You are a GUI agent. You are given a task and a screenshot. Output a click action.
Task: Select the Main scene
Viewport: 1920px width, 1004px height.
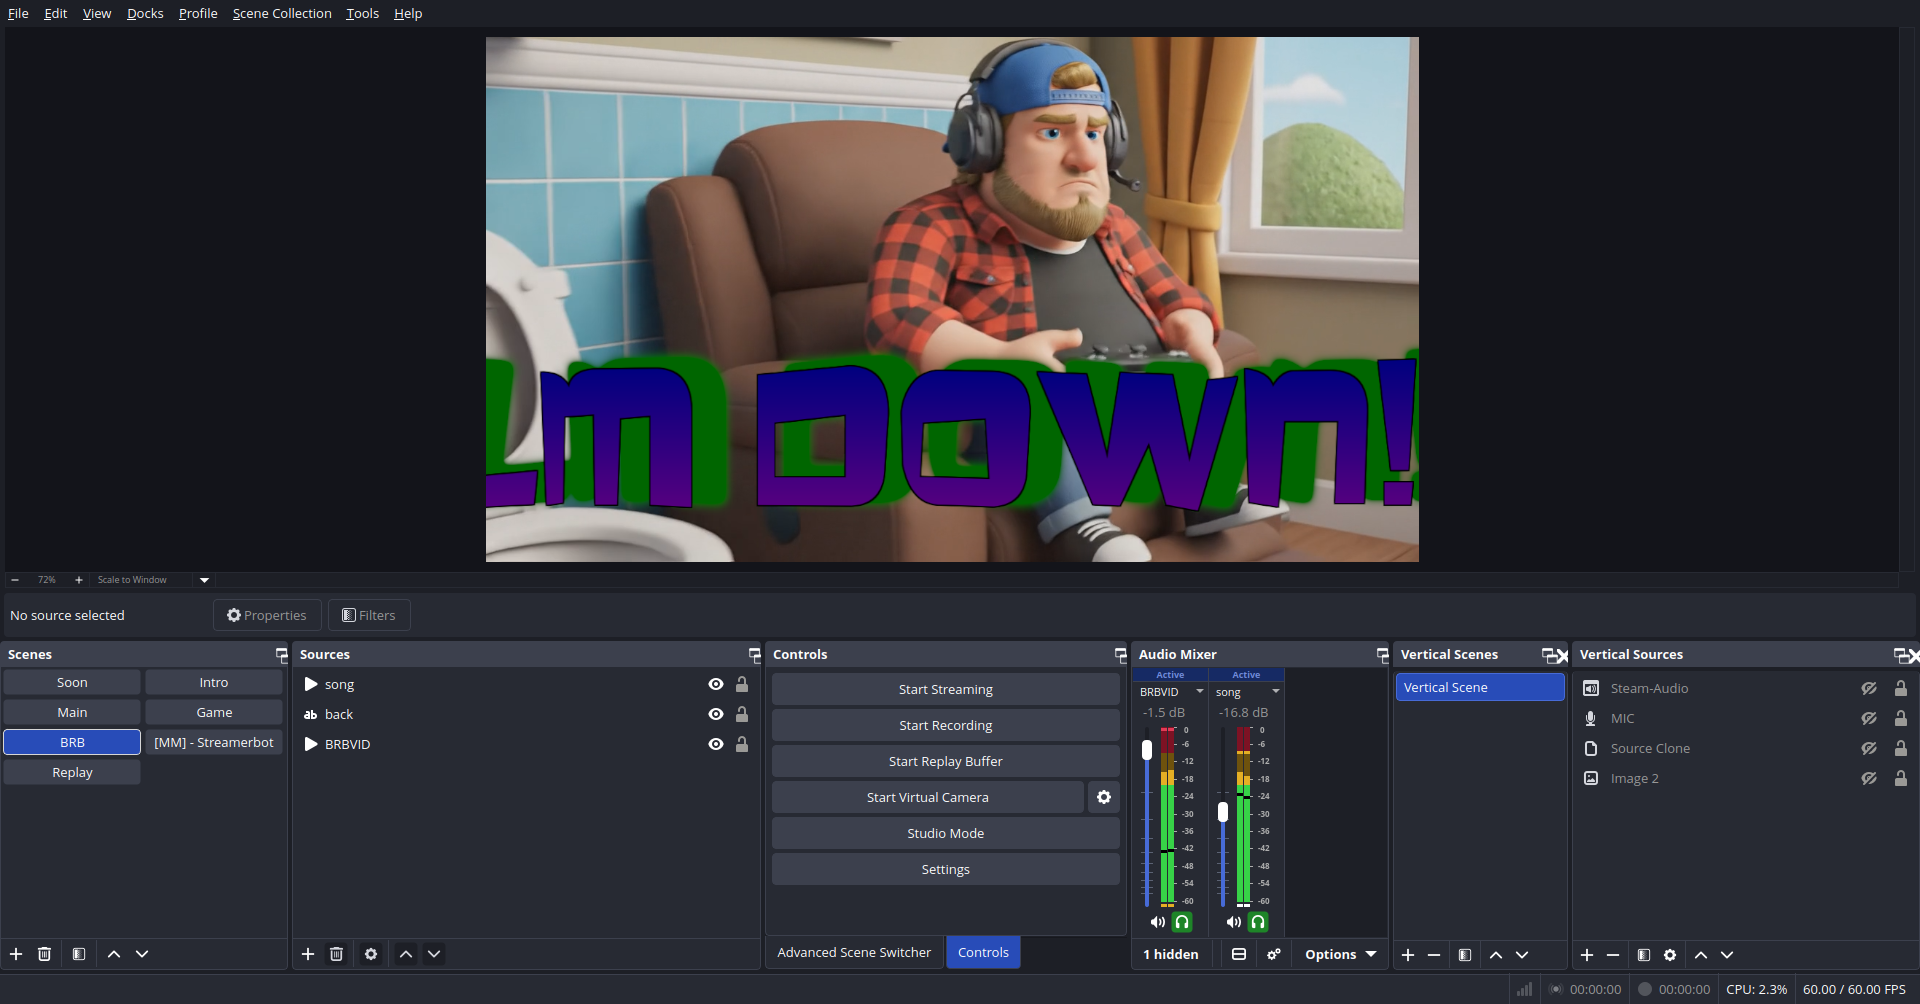click(x=72, y=712)
